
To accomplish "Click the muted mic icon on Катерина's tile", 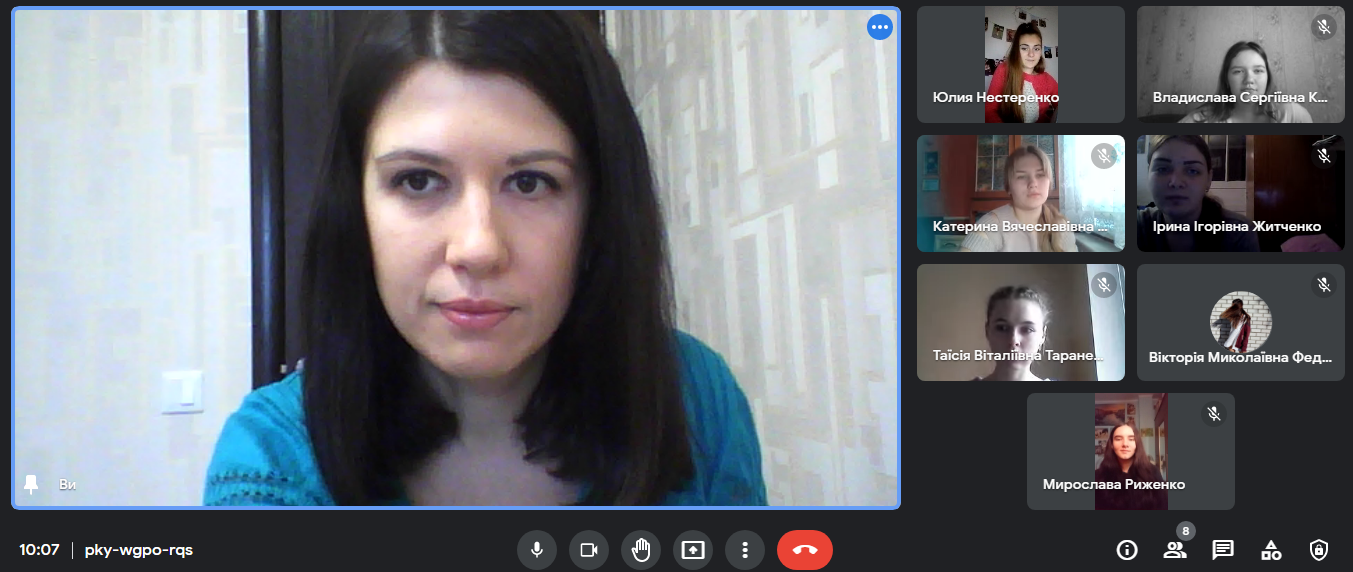I will click(1104, 156).
